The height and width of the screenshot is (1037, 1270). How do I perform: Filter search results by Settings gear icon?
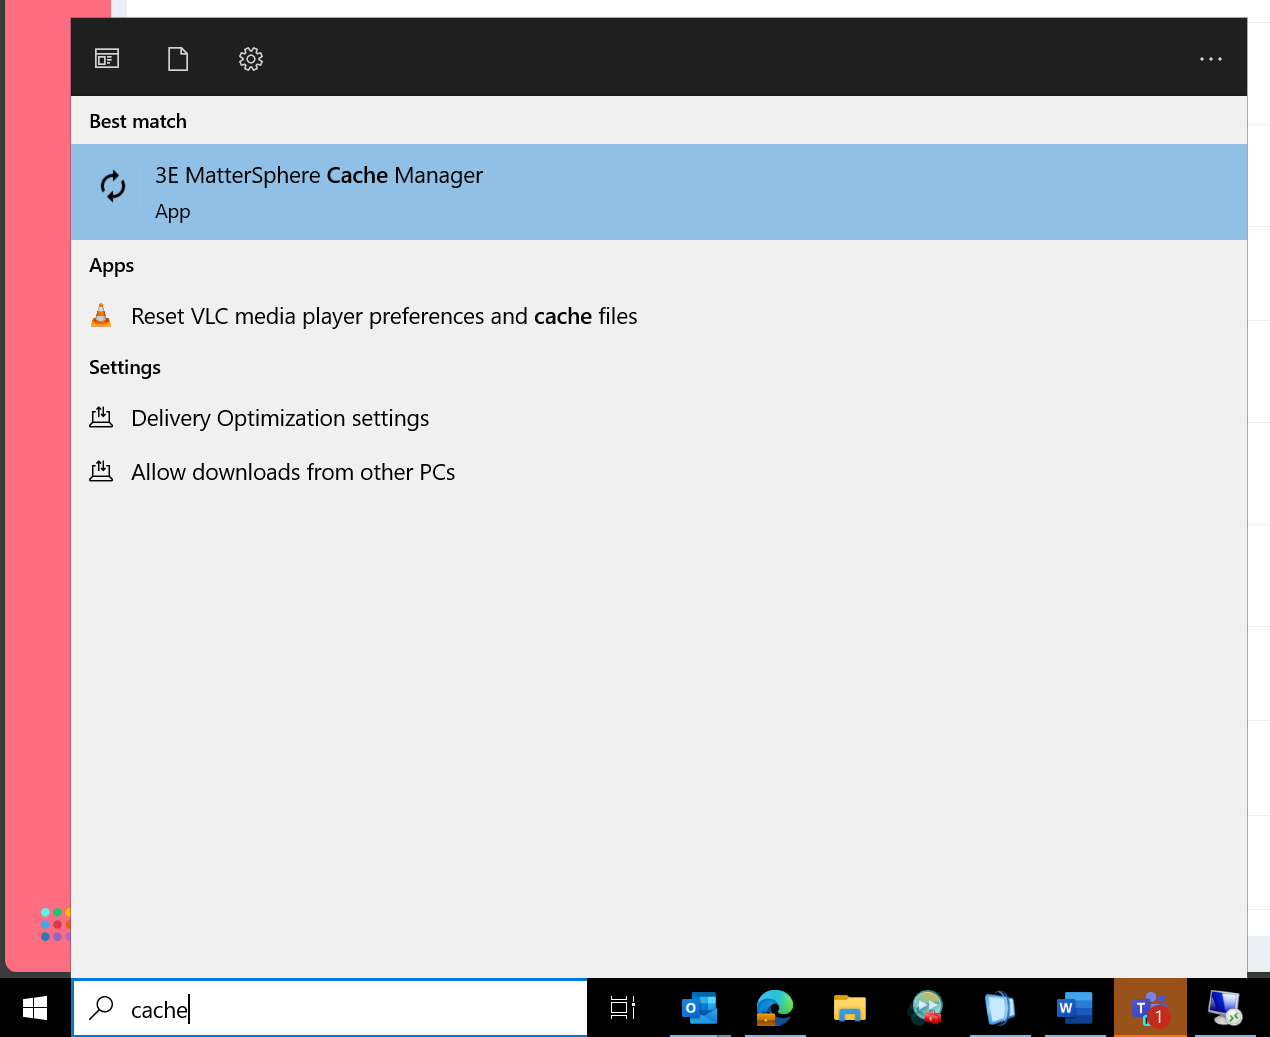point(251,59)
